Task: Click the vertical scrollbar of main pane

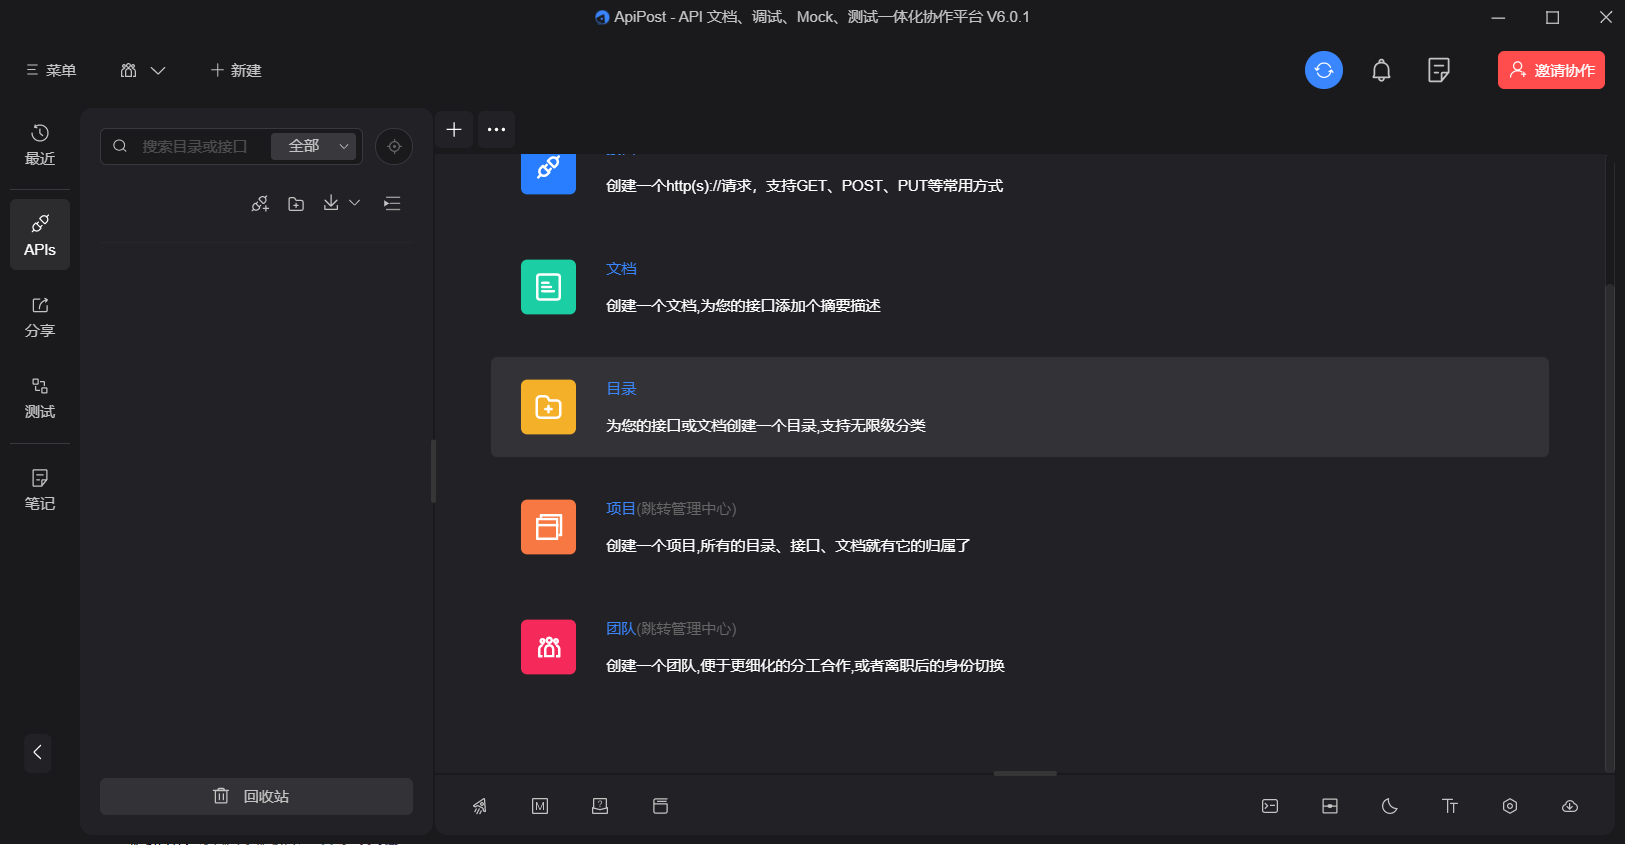Action: pos(1609,527)
